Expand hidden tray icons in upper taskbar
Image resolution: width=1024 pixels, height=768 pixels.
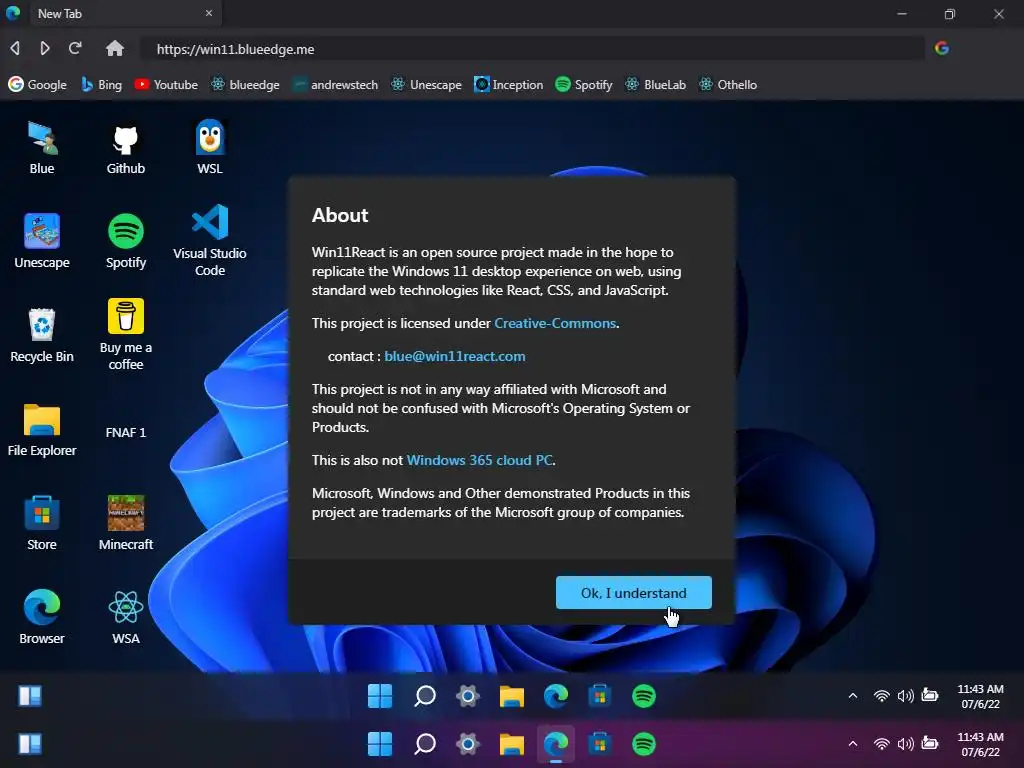(853, 696)
